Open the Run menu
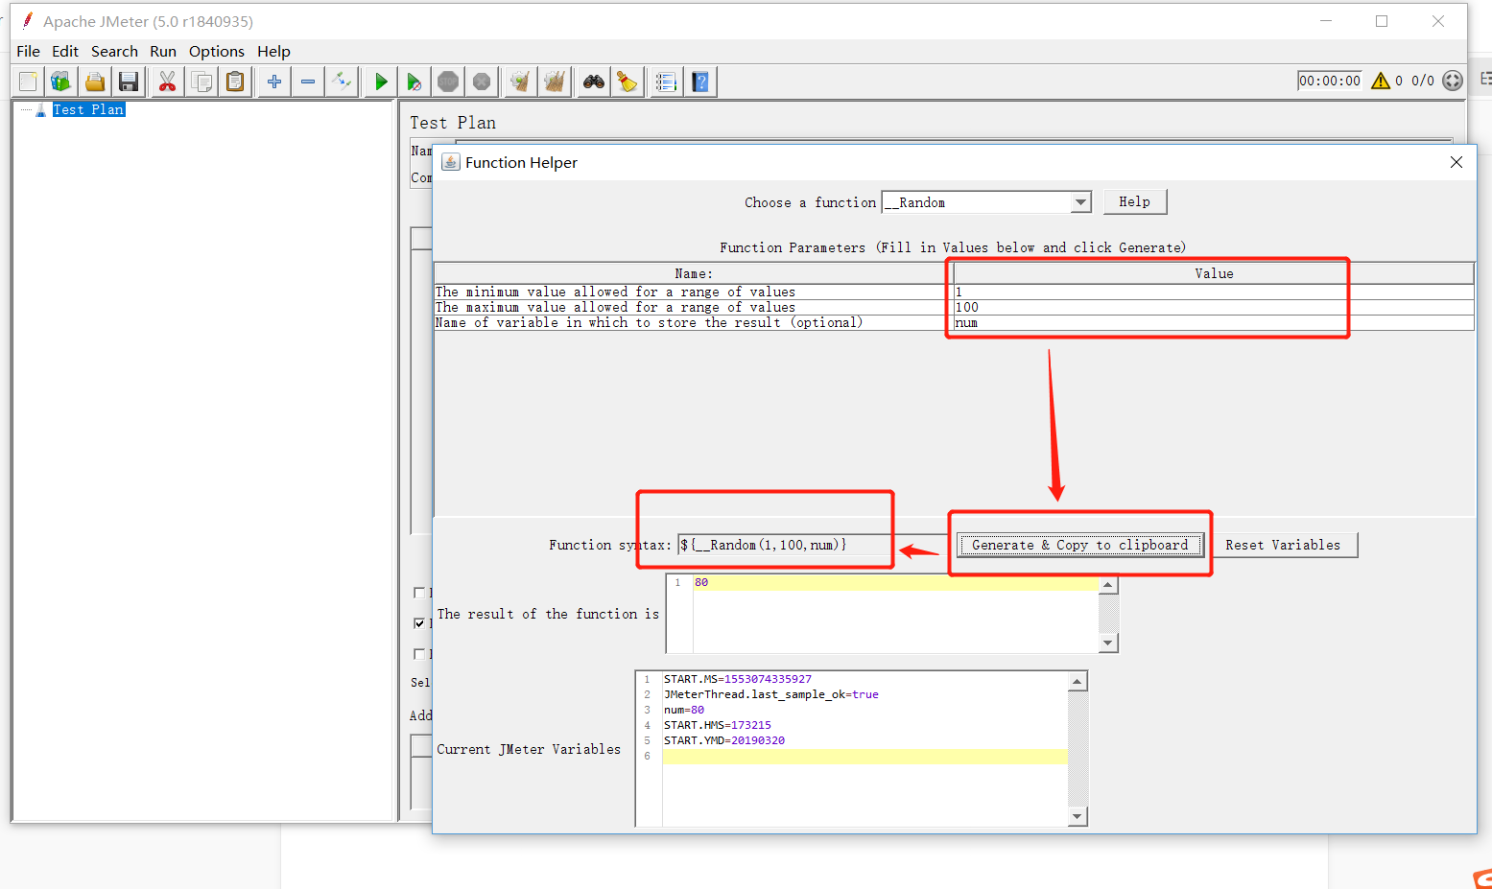The image size is (1492, 889). pos(163,51)
